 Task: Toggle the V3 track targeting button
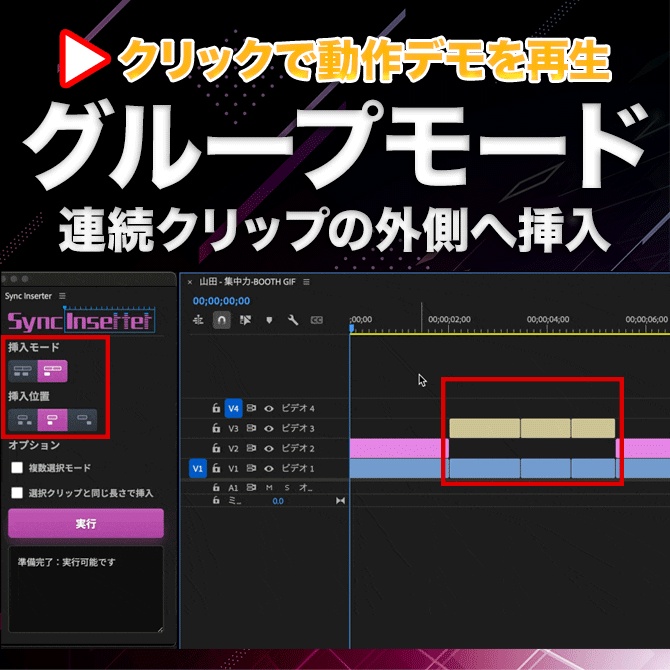pos(233,428)
